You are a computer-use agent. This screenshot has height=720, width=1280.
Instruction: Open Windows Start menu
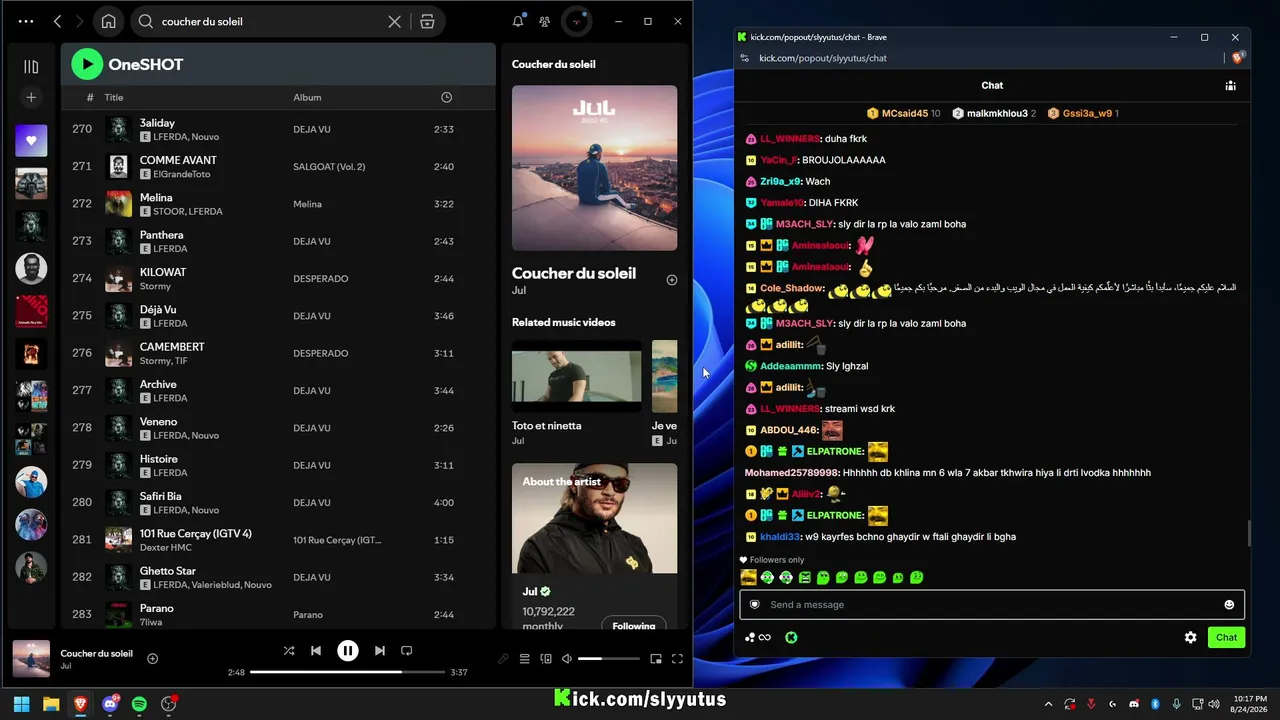pyautogui.click(x=21, y=704)
